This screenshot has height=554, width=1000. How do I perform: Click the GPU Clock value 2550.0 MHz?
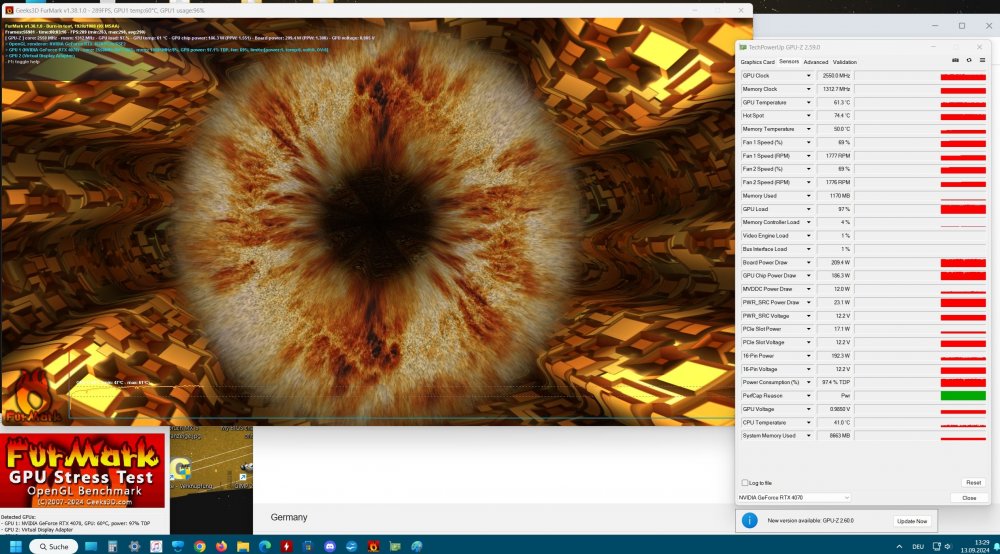(x=835, y=76)
